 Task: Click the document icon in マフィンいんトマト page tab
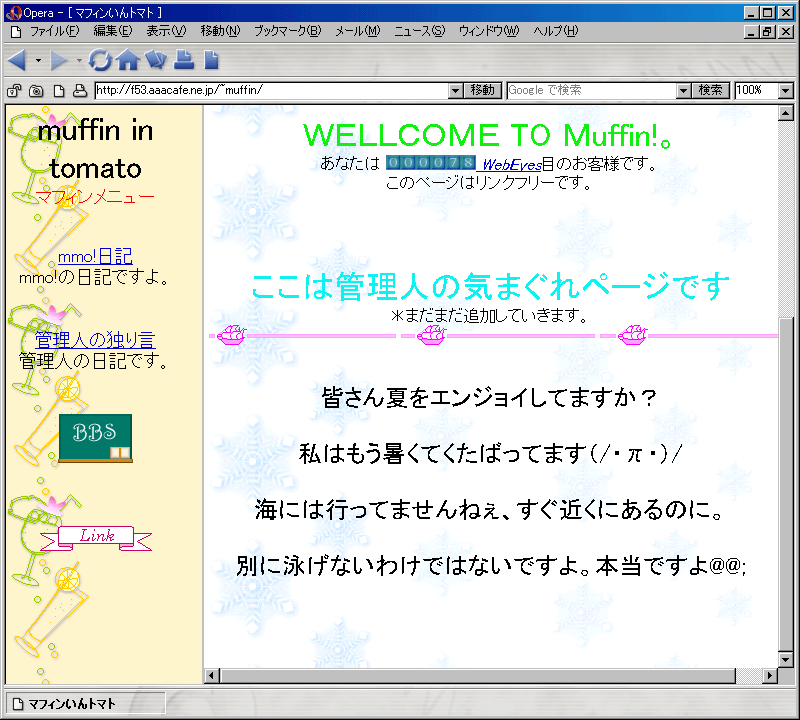click(x=18, y=704)
